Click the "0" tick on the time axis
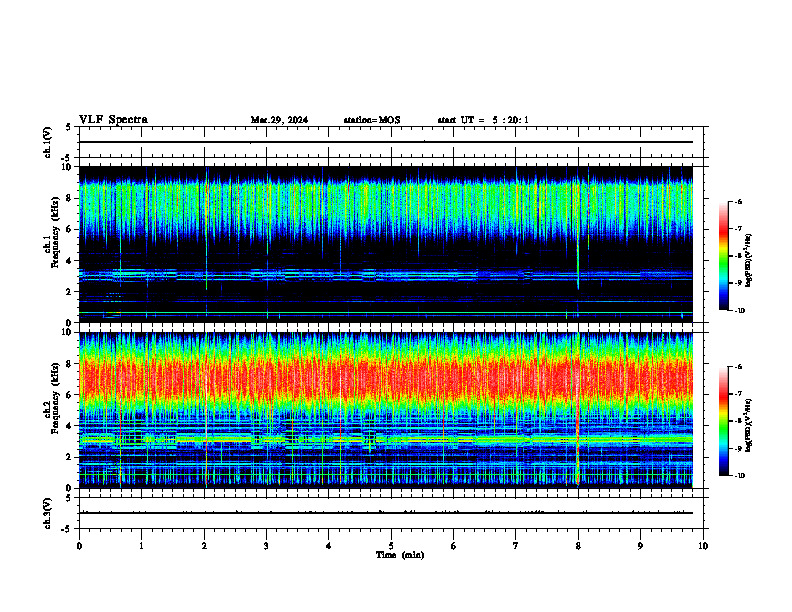The height and width of the screenshot is (612, 792). [x=79, y=546]
